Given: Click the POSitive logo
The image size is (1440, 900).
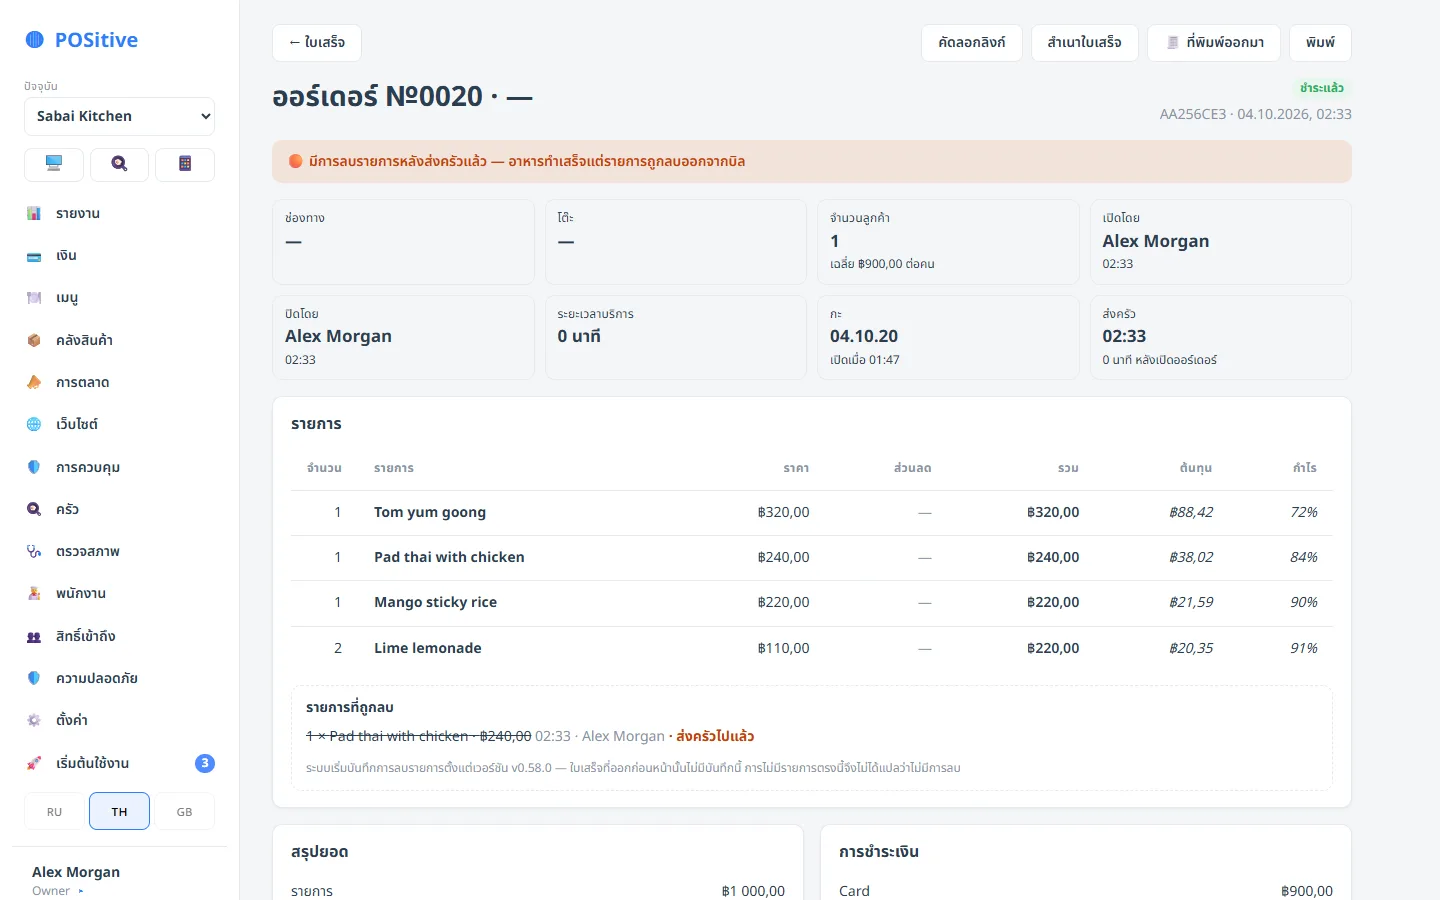Looking at the screenshot, I should coord(81,40).
